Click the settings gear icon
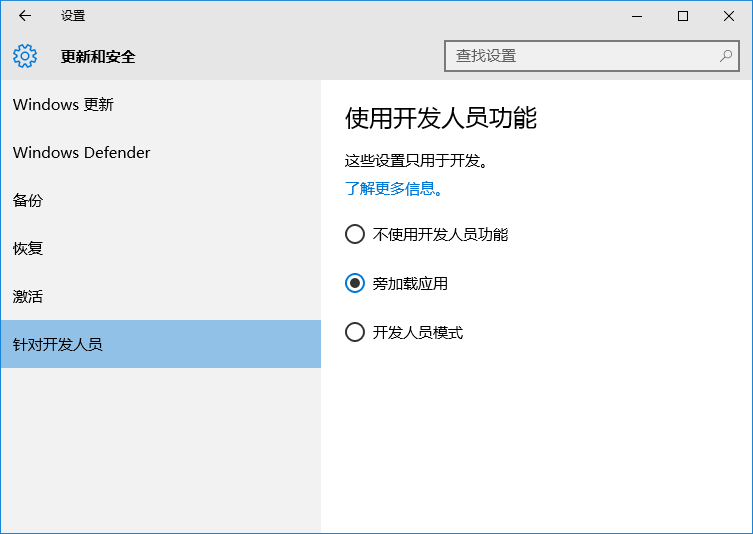 coord(25,56)
